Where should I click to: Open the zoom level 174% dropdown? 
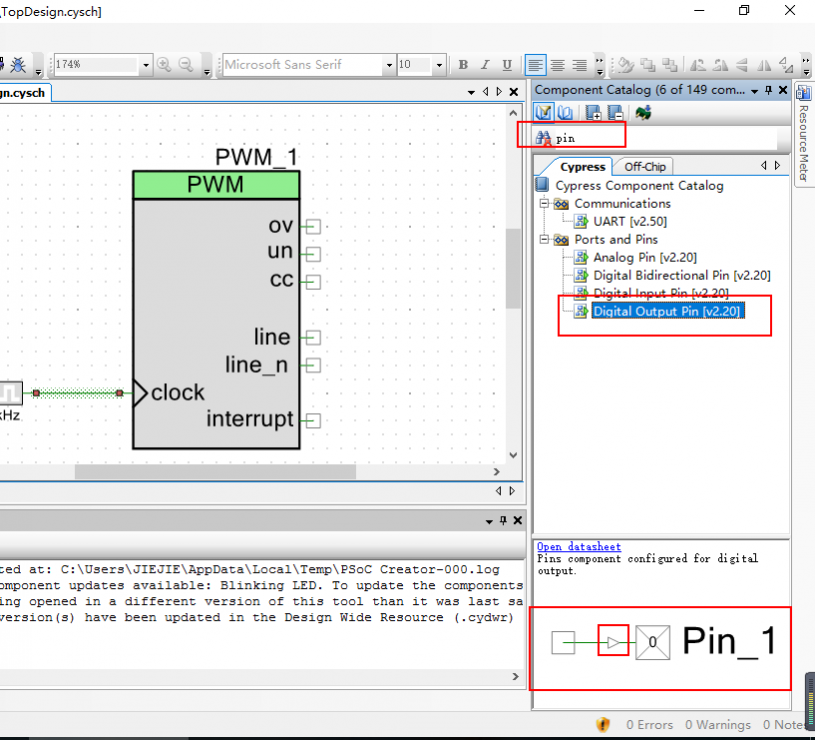click(x=146, y=65)
